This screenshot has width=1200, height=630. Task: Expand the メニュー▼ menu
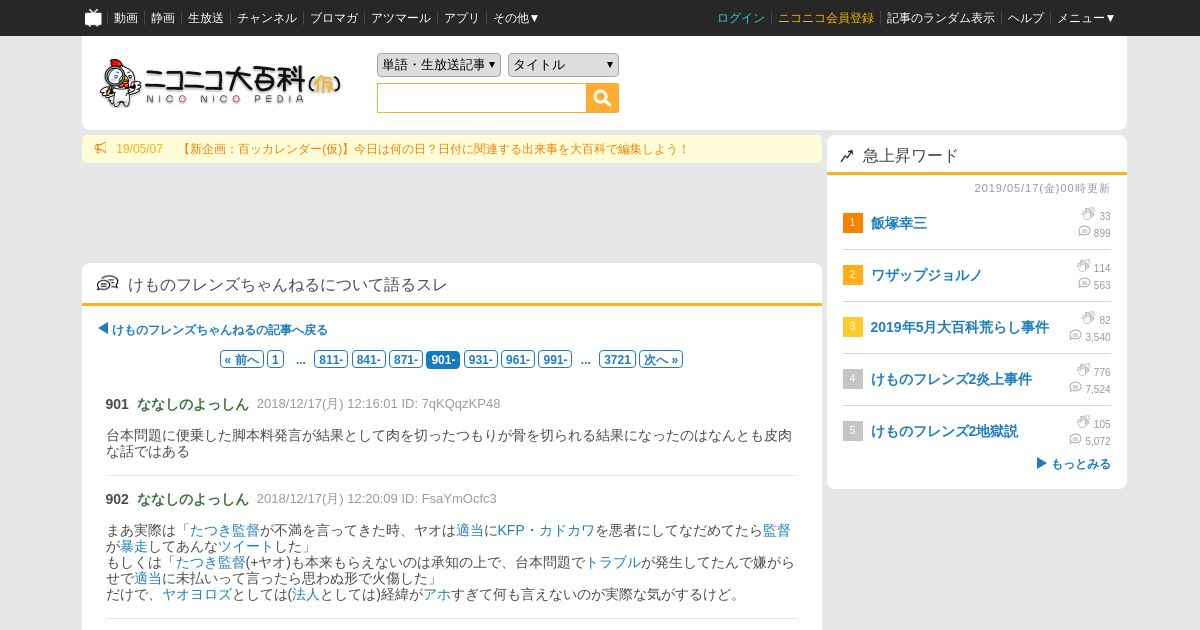tap(1086, 18)
